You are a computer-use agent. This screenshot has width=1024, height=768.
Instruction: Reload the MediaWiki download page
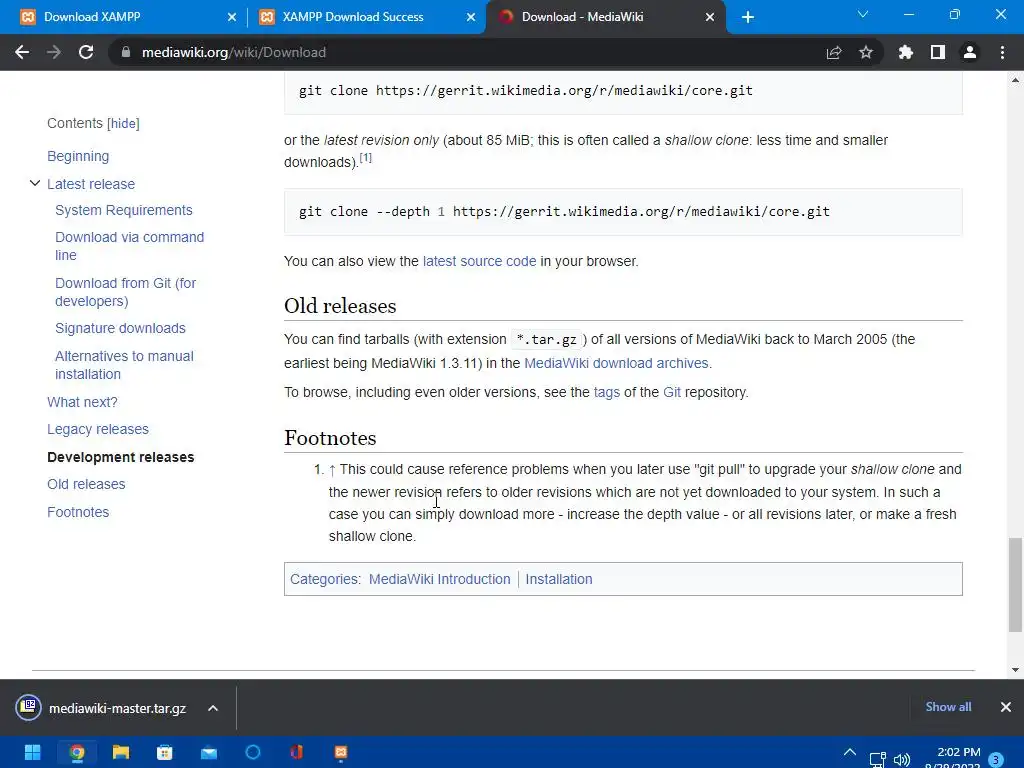tap(86, 52)
